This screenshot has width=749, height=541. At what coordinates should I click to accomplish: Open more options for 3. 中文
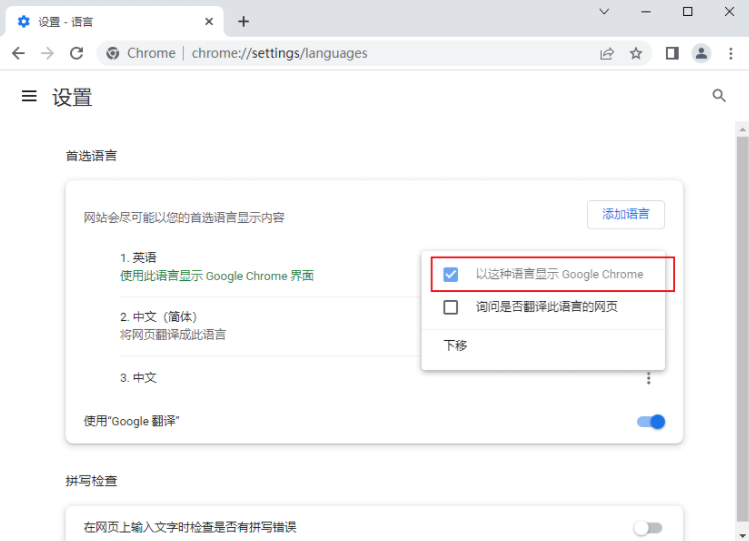point(648,378)
